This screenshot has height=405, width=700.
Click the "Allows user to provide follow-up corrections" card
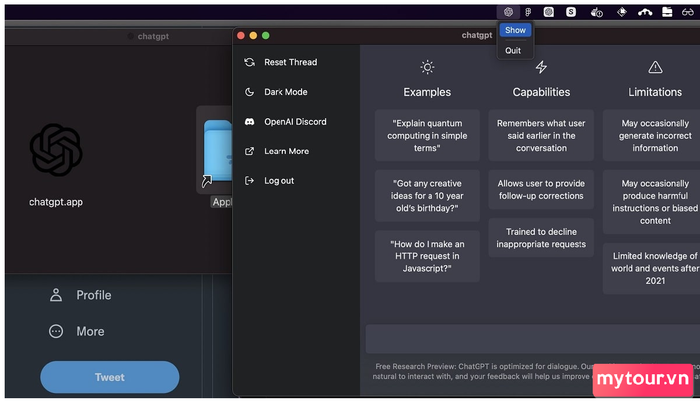click(541, 189)
